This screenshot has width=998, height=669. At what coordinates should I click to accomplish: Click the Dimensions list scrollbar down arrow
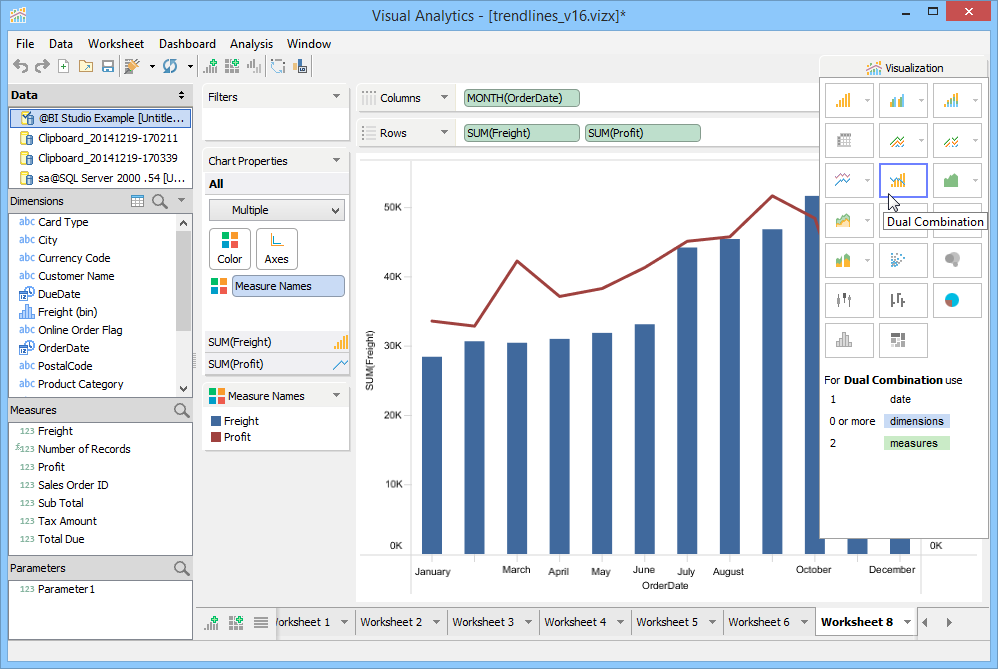tap(183, 388)
